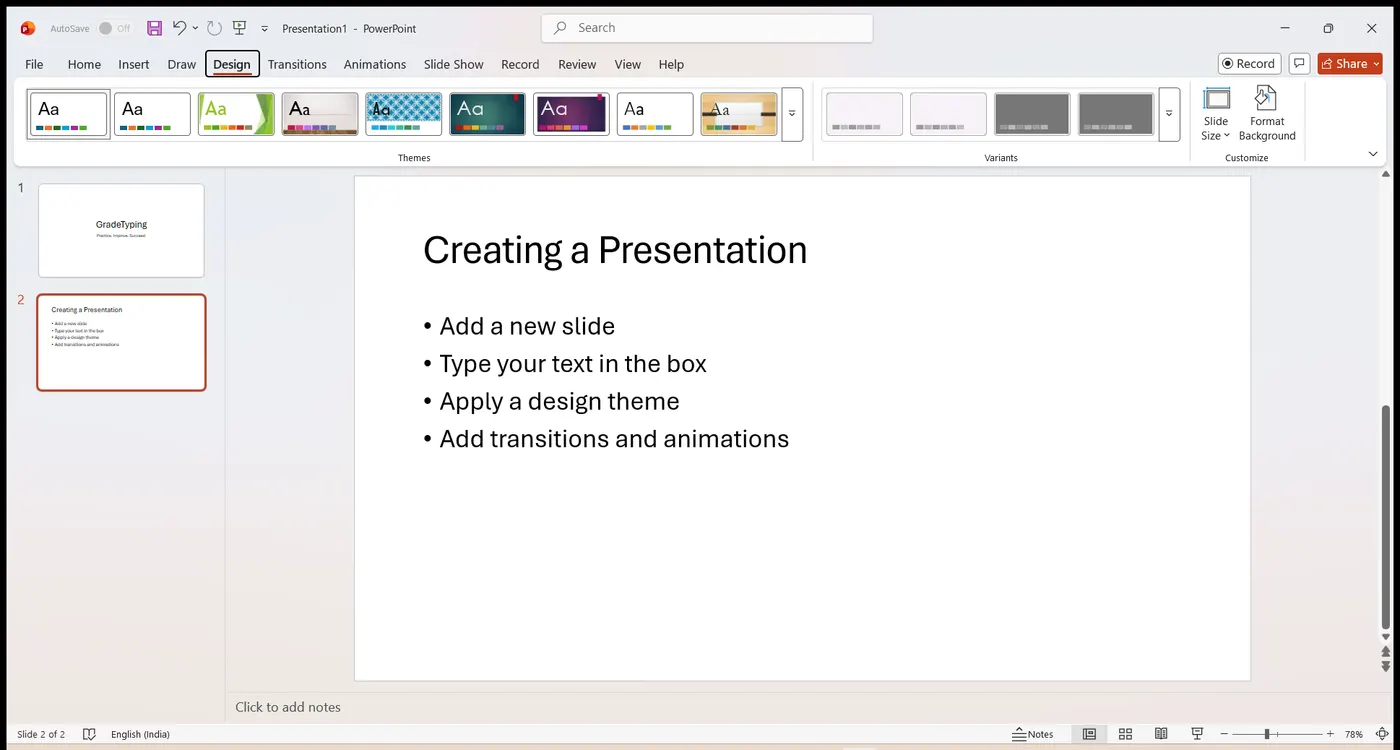Switch to the View tab

tap(628, 64)
